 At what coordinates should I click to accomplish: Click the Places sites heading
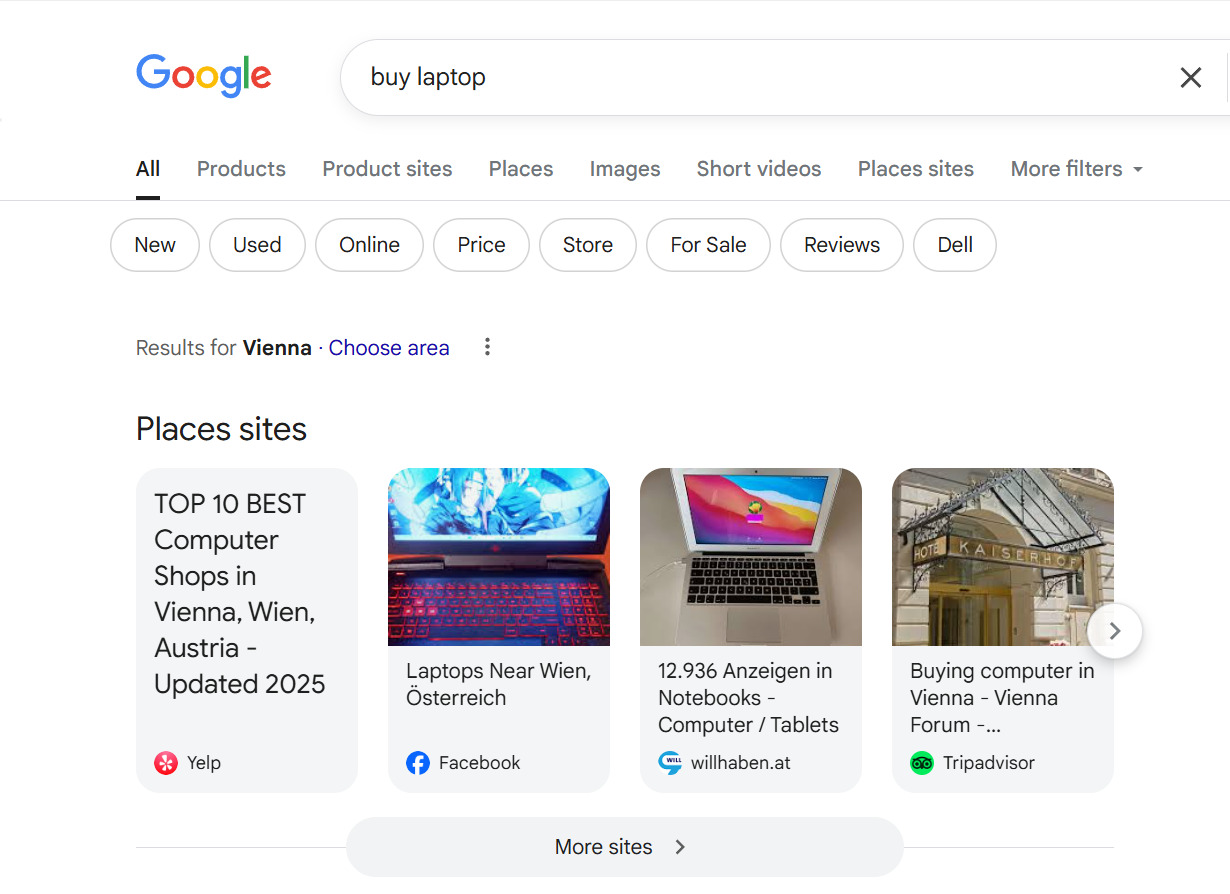coord(222,429)
